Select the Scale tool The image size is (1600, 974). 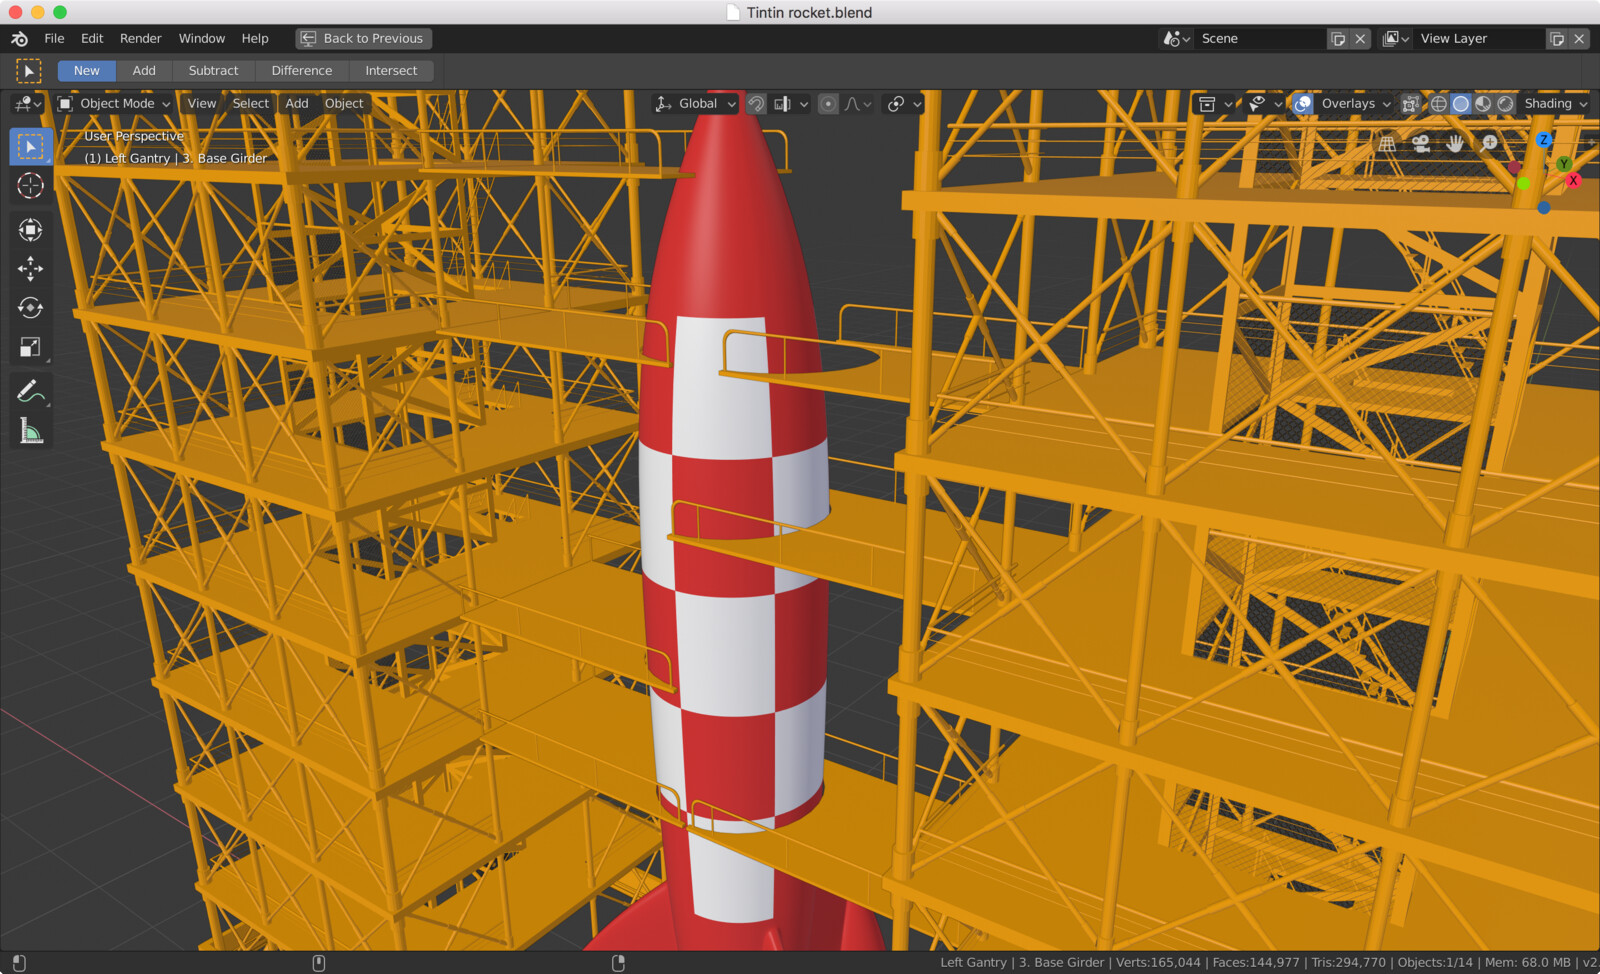(x=31, y=347)
